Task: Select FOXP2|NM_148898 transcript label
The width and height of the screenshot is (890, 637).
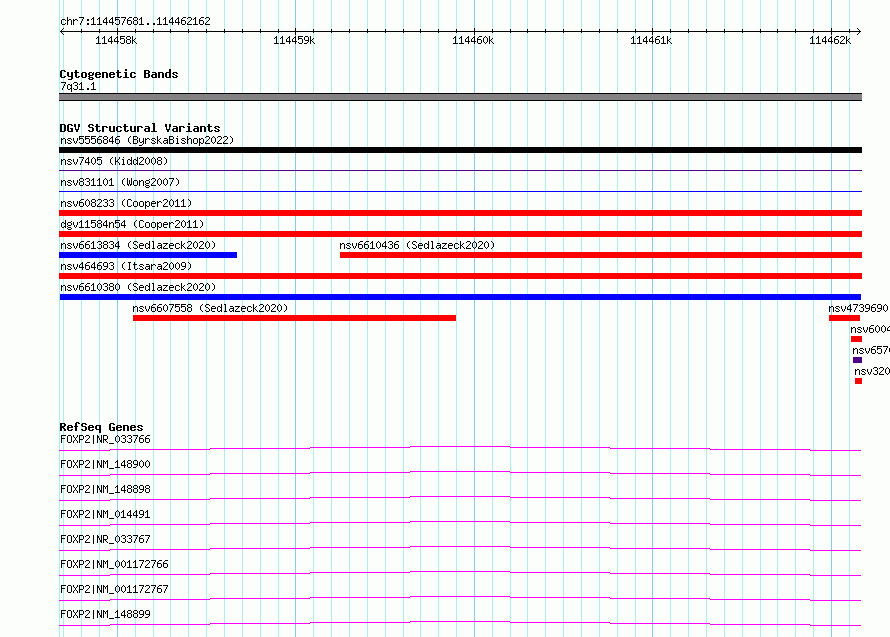Action: click(x=105, y=489)
